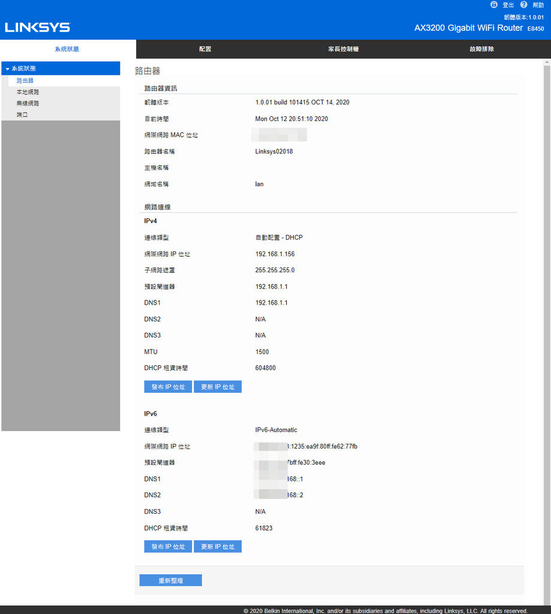The width and height of the screenshot is (551, 614).
Task: Click the logout icon in the header
Action: 494,5
